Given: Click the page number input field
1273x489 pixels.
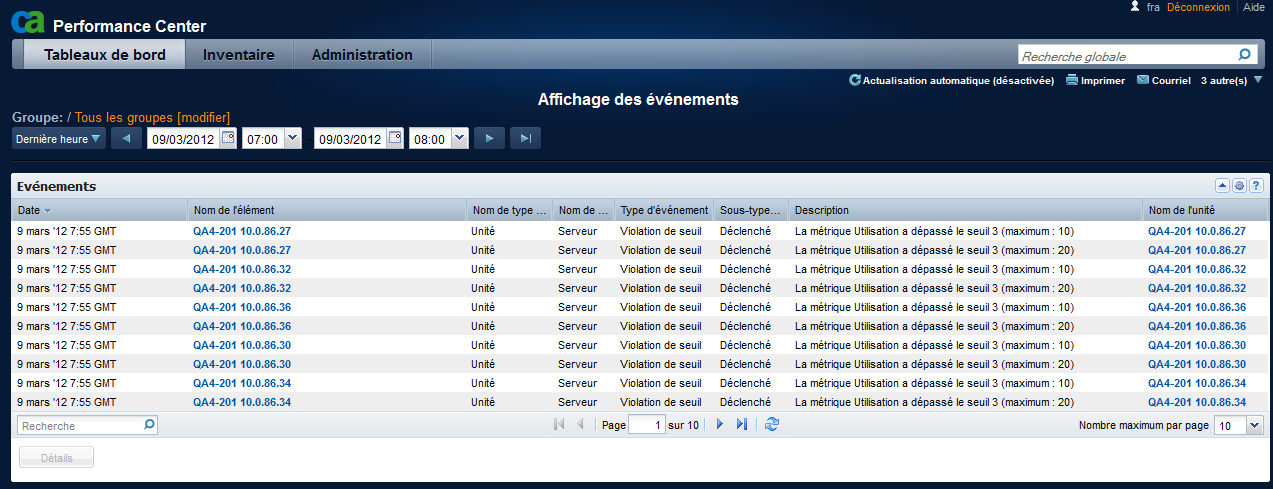Looking at the screenshot, I should click(x=647, y=426).
